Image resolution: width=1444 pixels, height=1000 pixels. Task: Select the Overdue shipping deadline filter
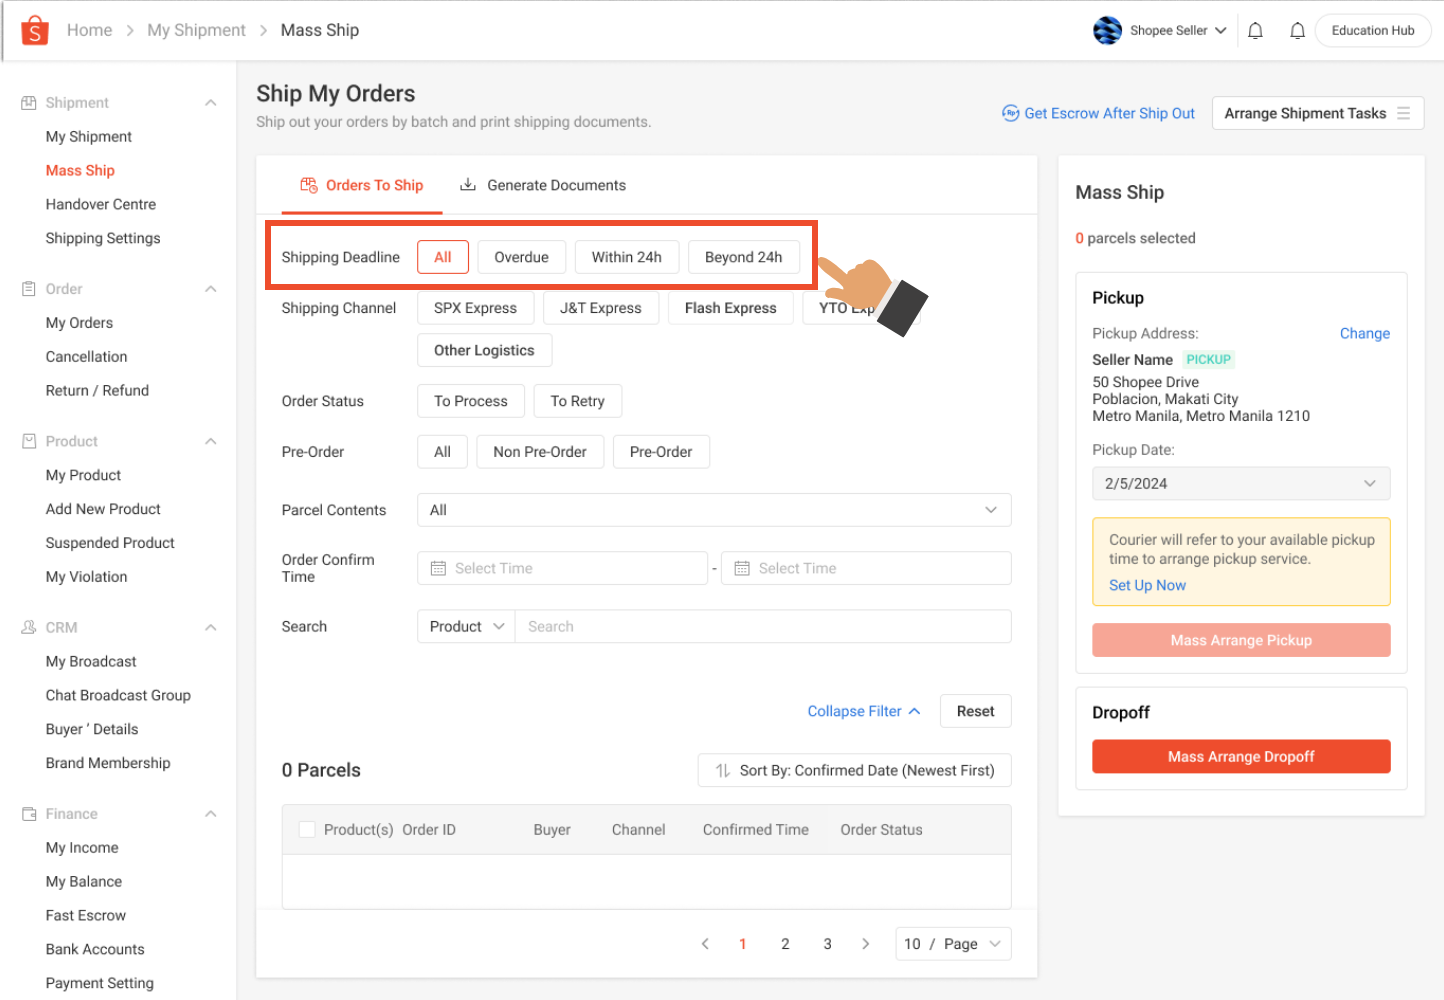(x=521, y=257)
